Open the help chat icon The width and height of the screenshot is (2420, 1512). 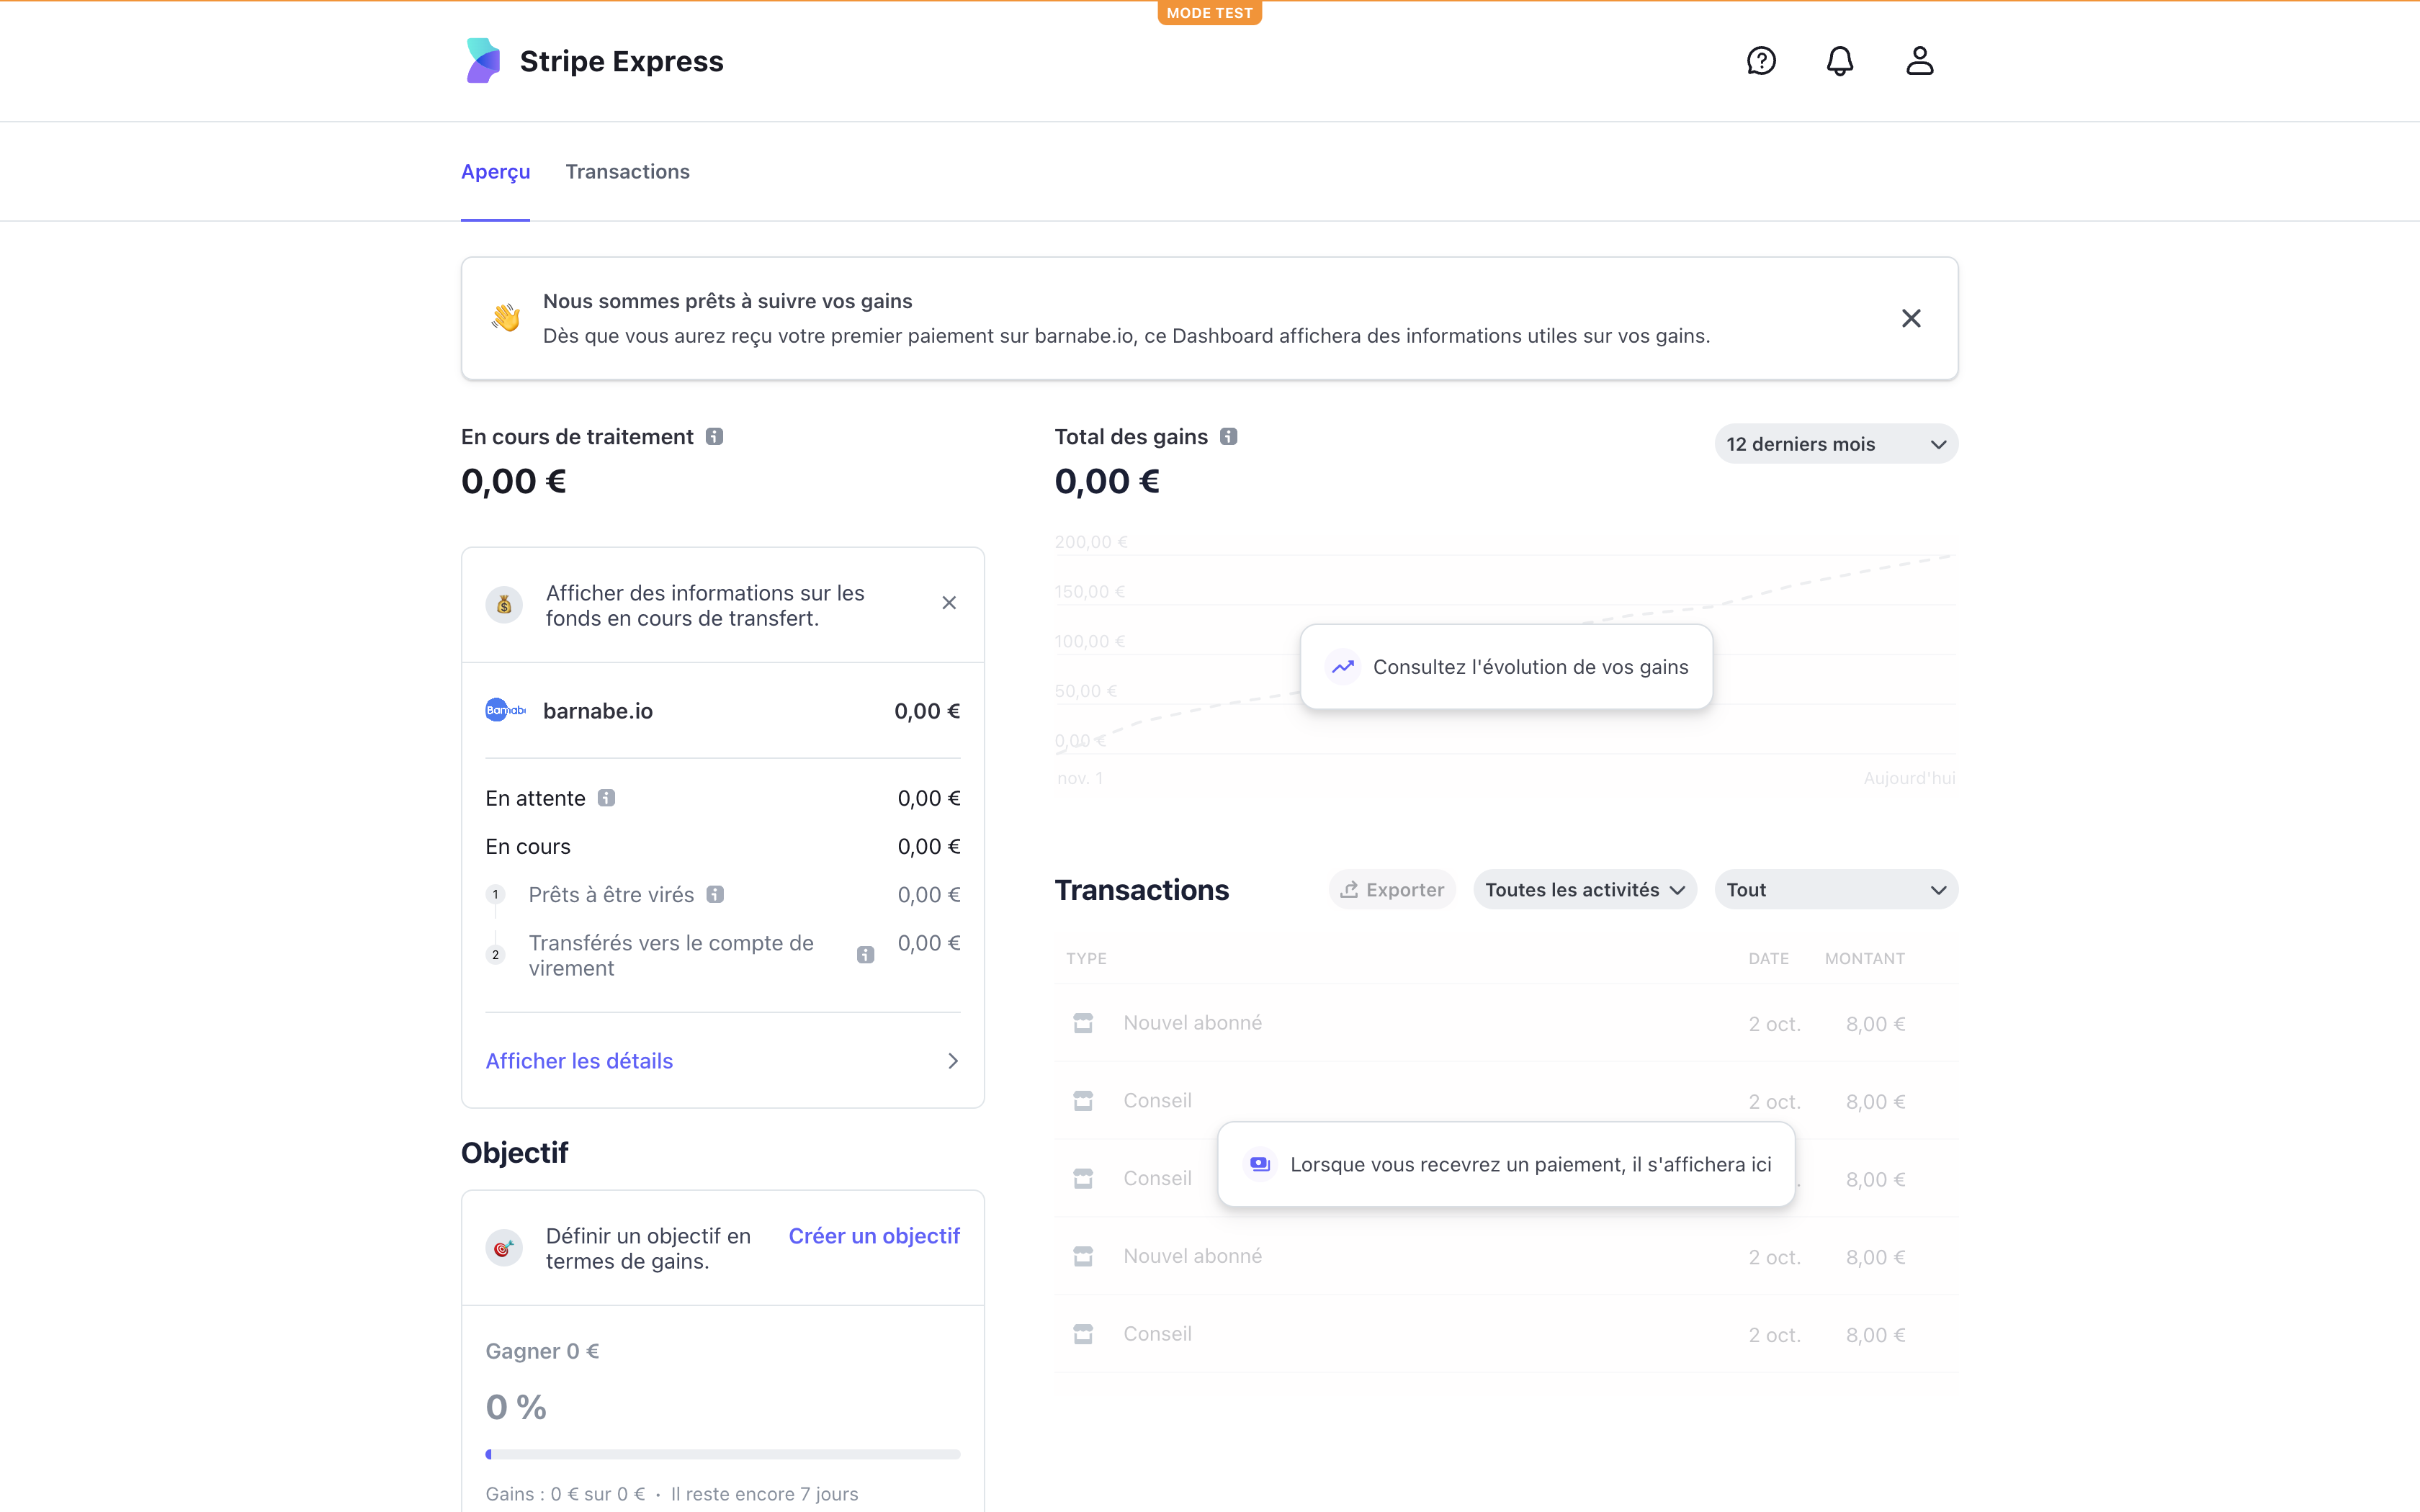[x=1760, y=61]
